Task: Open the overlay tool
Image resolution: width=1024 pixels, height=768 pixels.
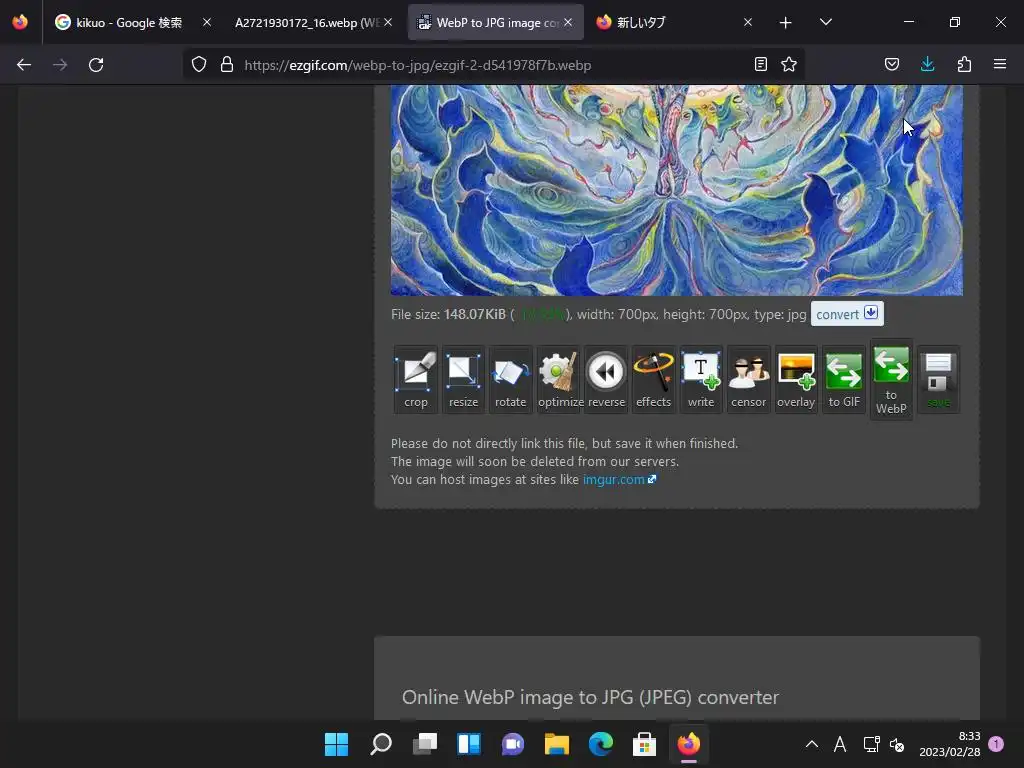Action: [x=796, y=380]
